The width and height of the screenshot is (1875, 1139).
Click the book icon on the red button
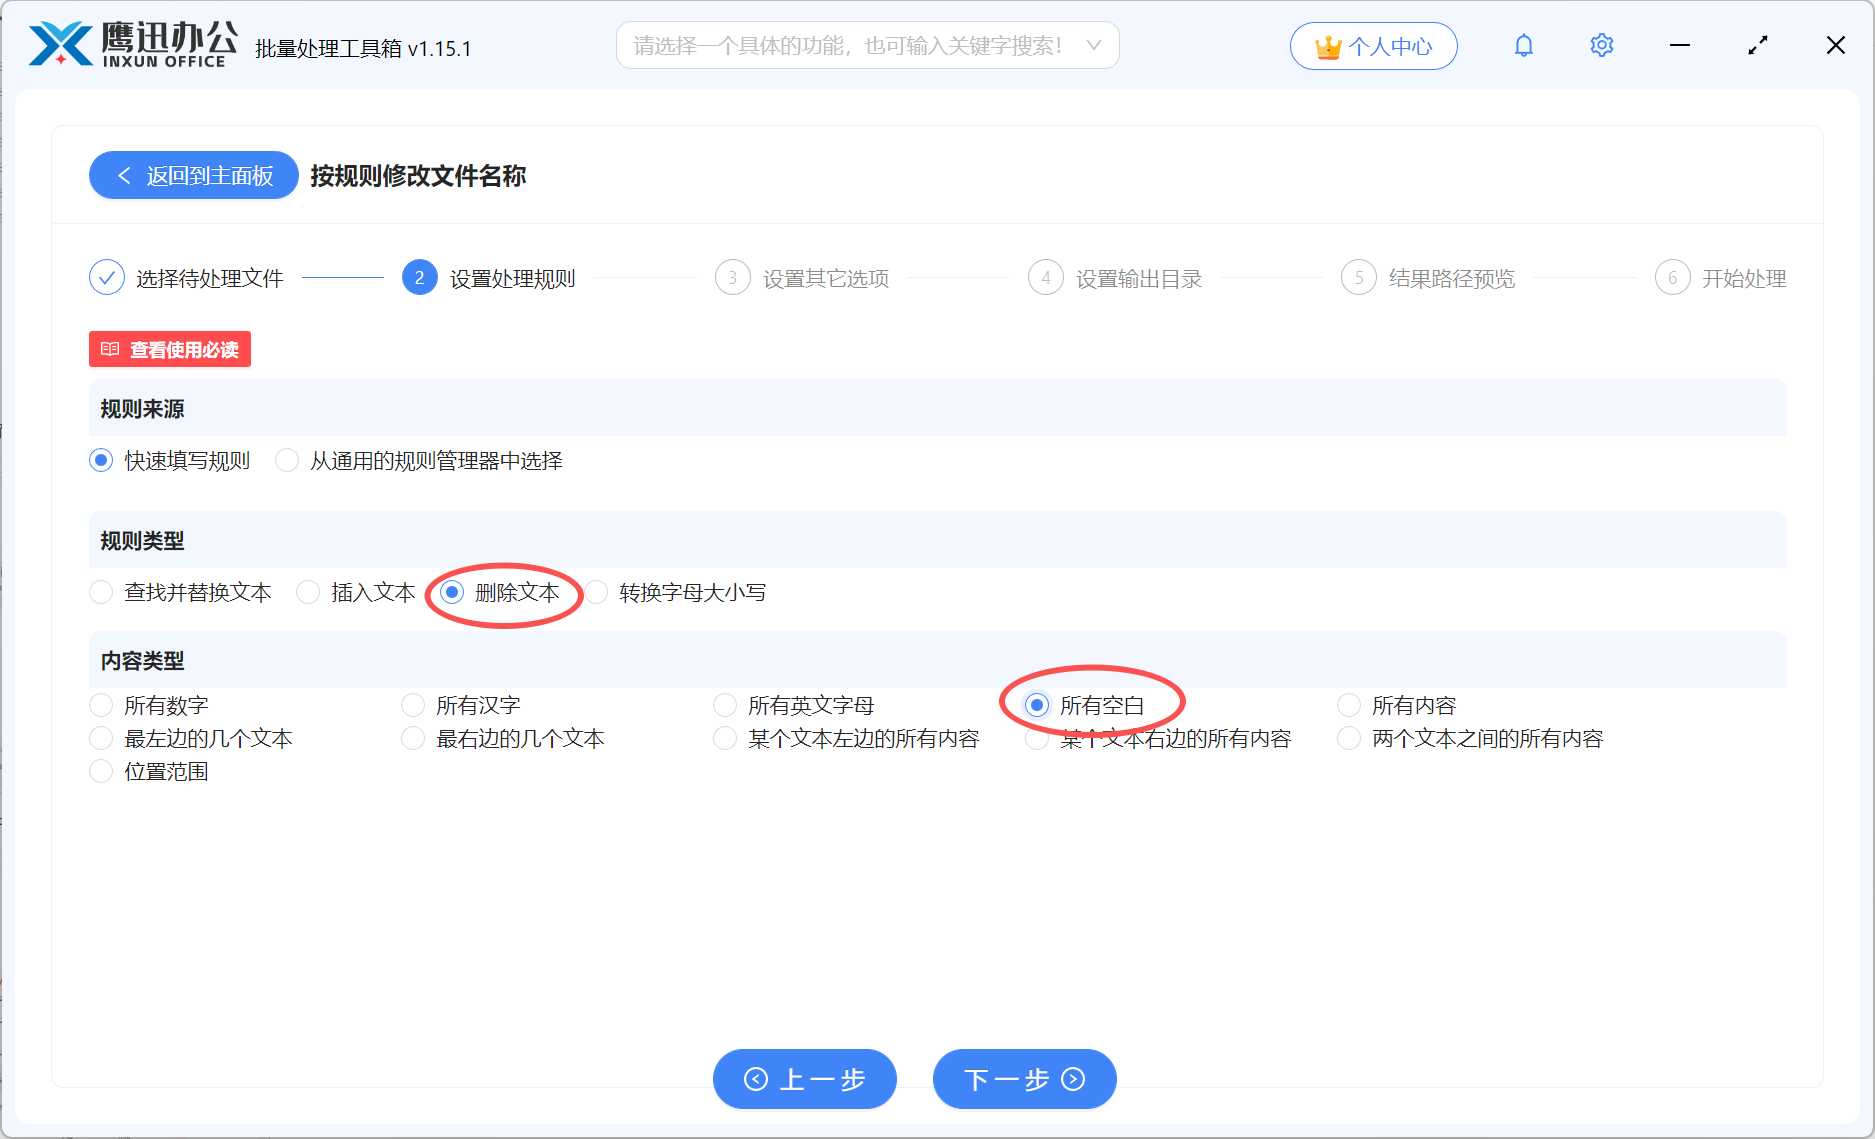[110, 349]
